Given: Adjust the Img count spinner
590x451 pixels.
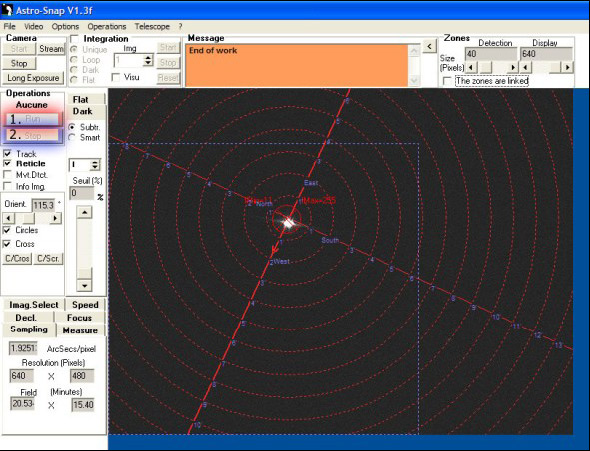Looking at the screenshot, I should click(x=148, y=60).
